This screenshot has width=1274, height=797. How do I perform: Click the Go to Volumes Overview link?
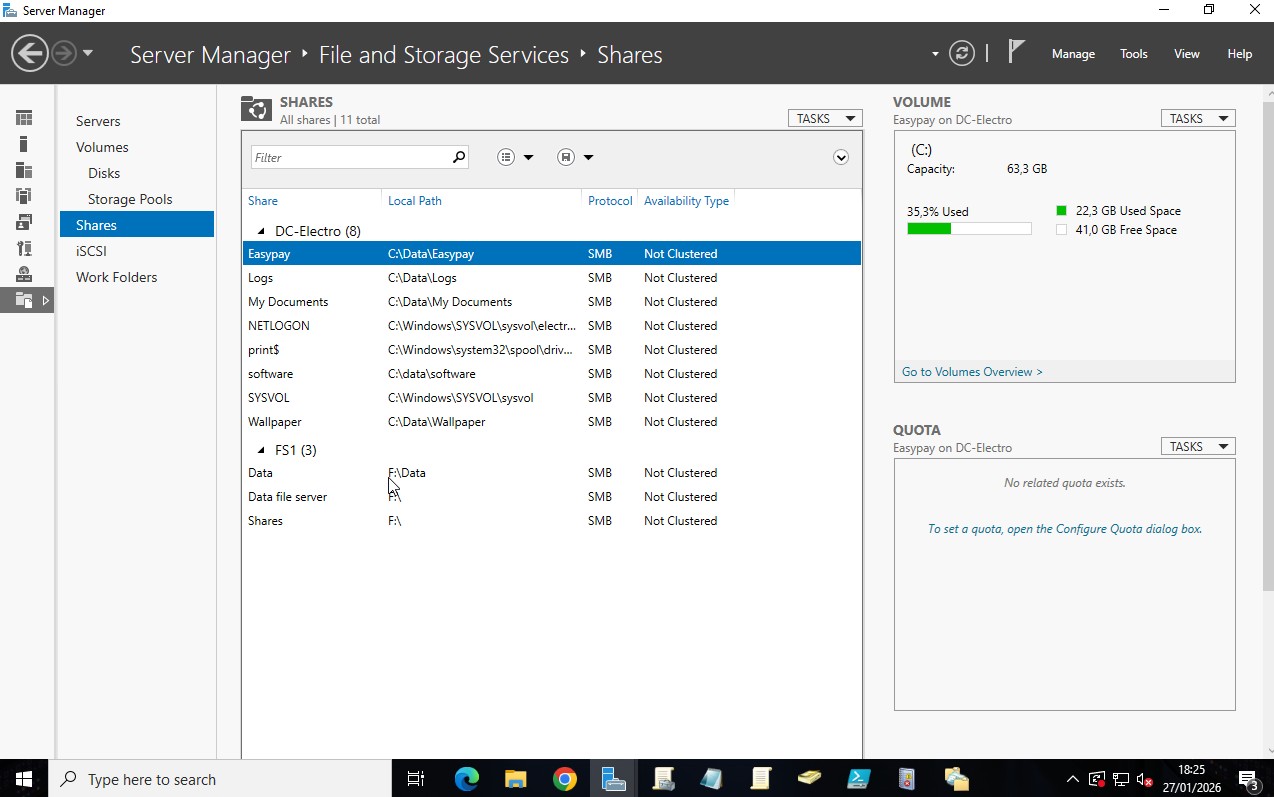(x=972, y=372)
